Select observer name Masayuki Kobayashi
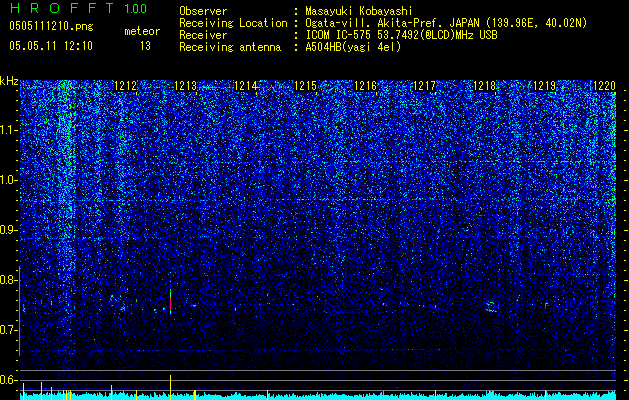Screen dimensions: 629x400 point(359,11)
